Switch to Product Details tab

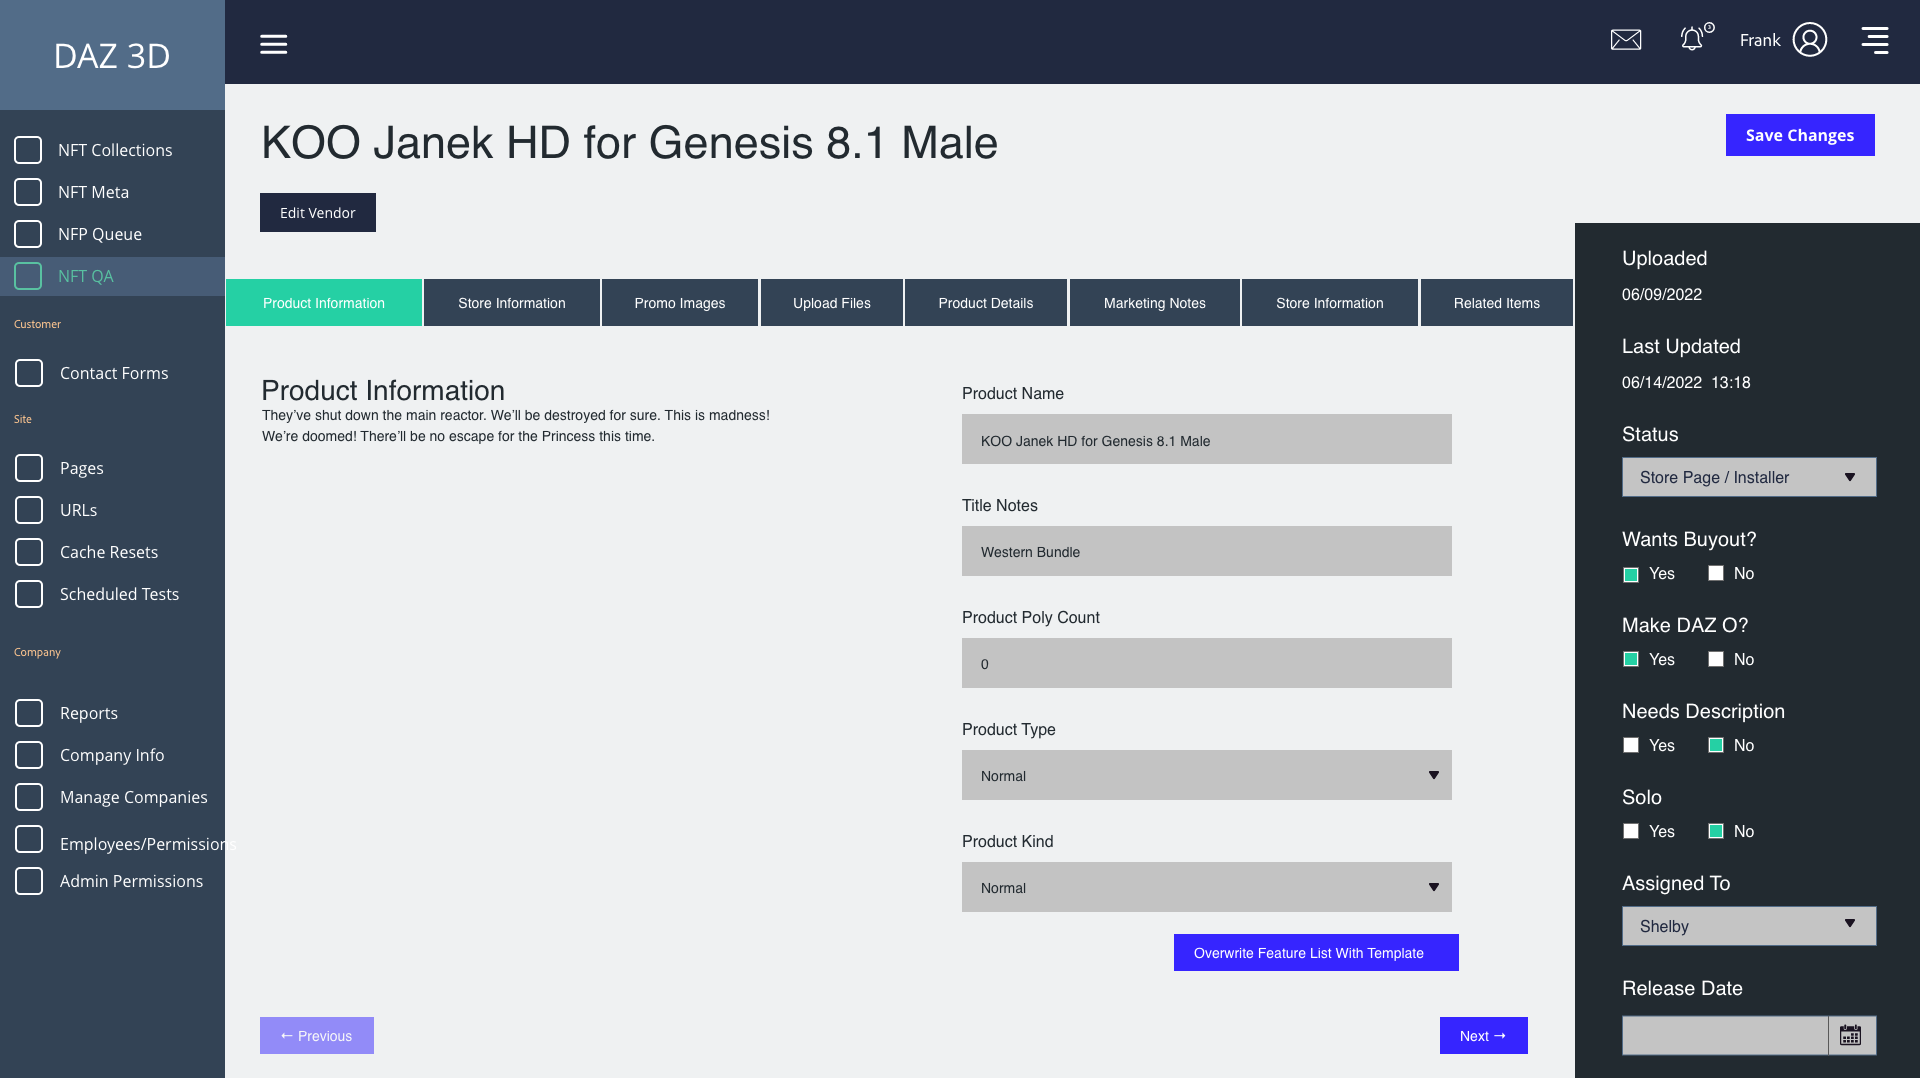[x=986, y=303]
